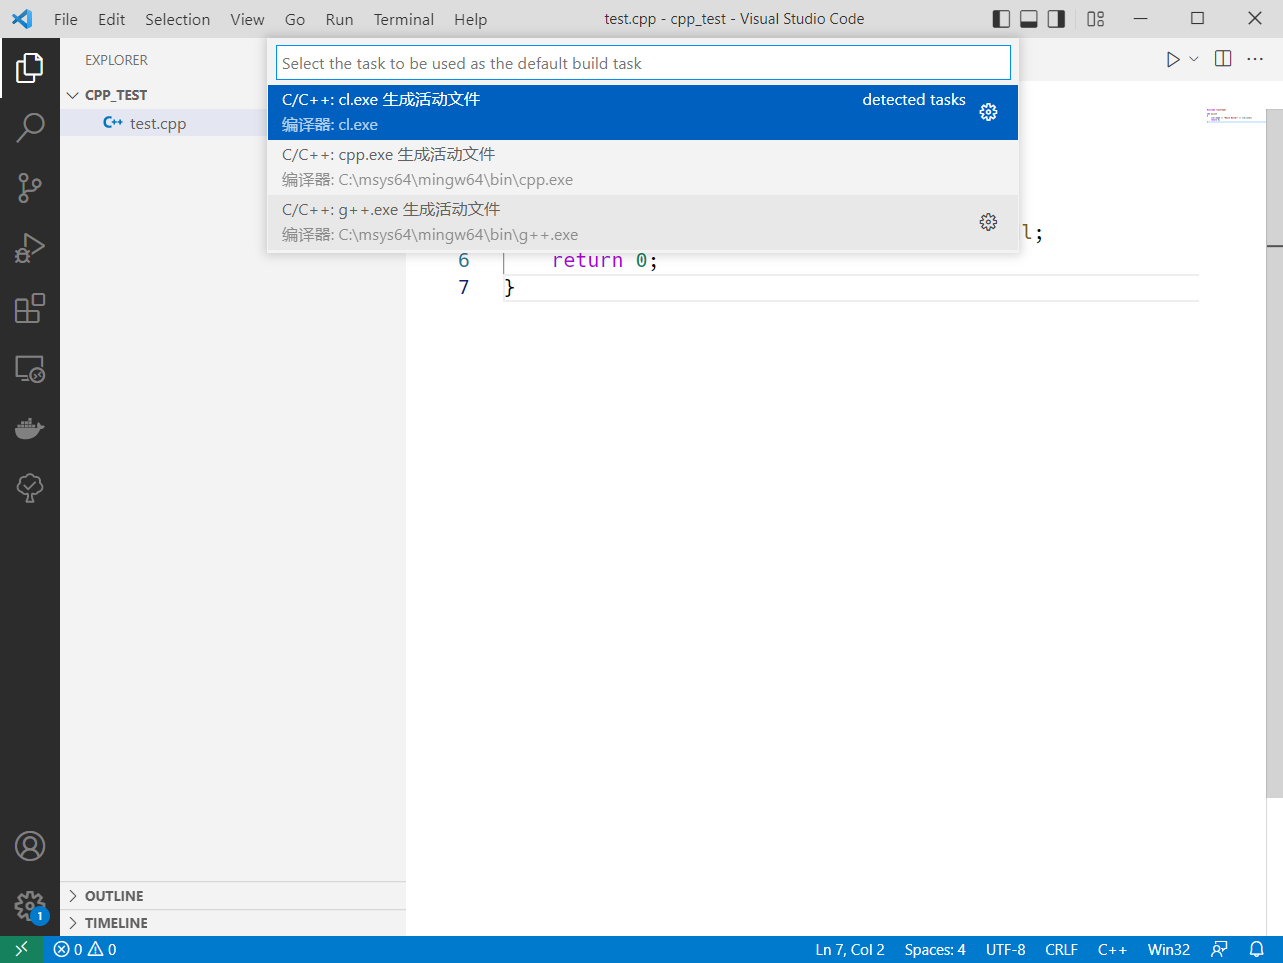Open the run options dropdown arrow
Screen dimensions: 1283x963
click(x=1193, y=60)
